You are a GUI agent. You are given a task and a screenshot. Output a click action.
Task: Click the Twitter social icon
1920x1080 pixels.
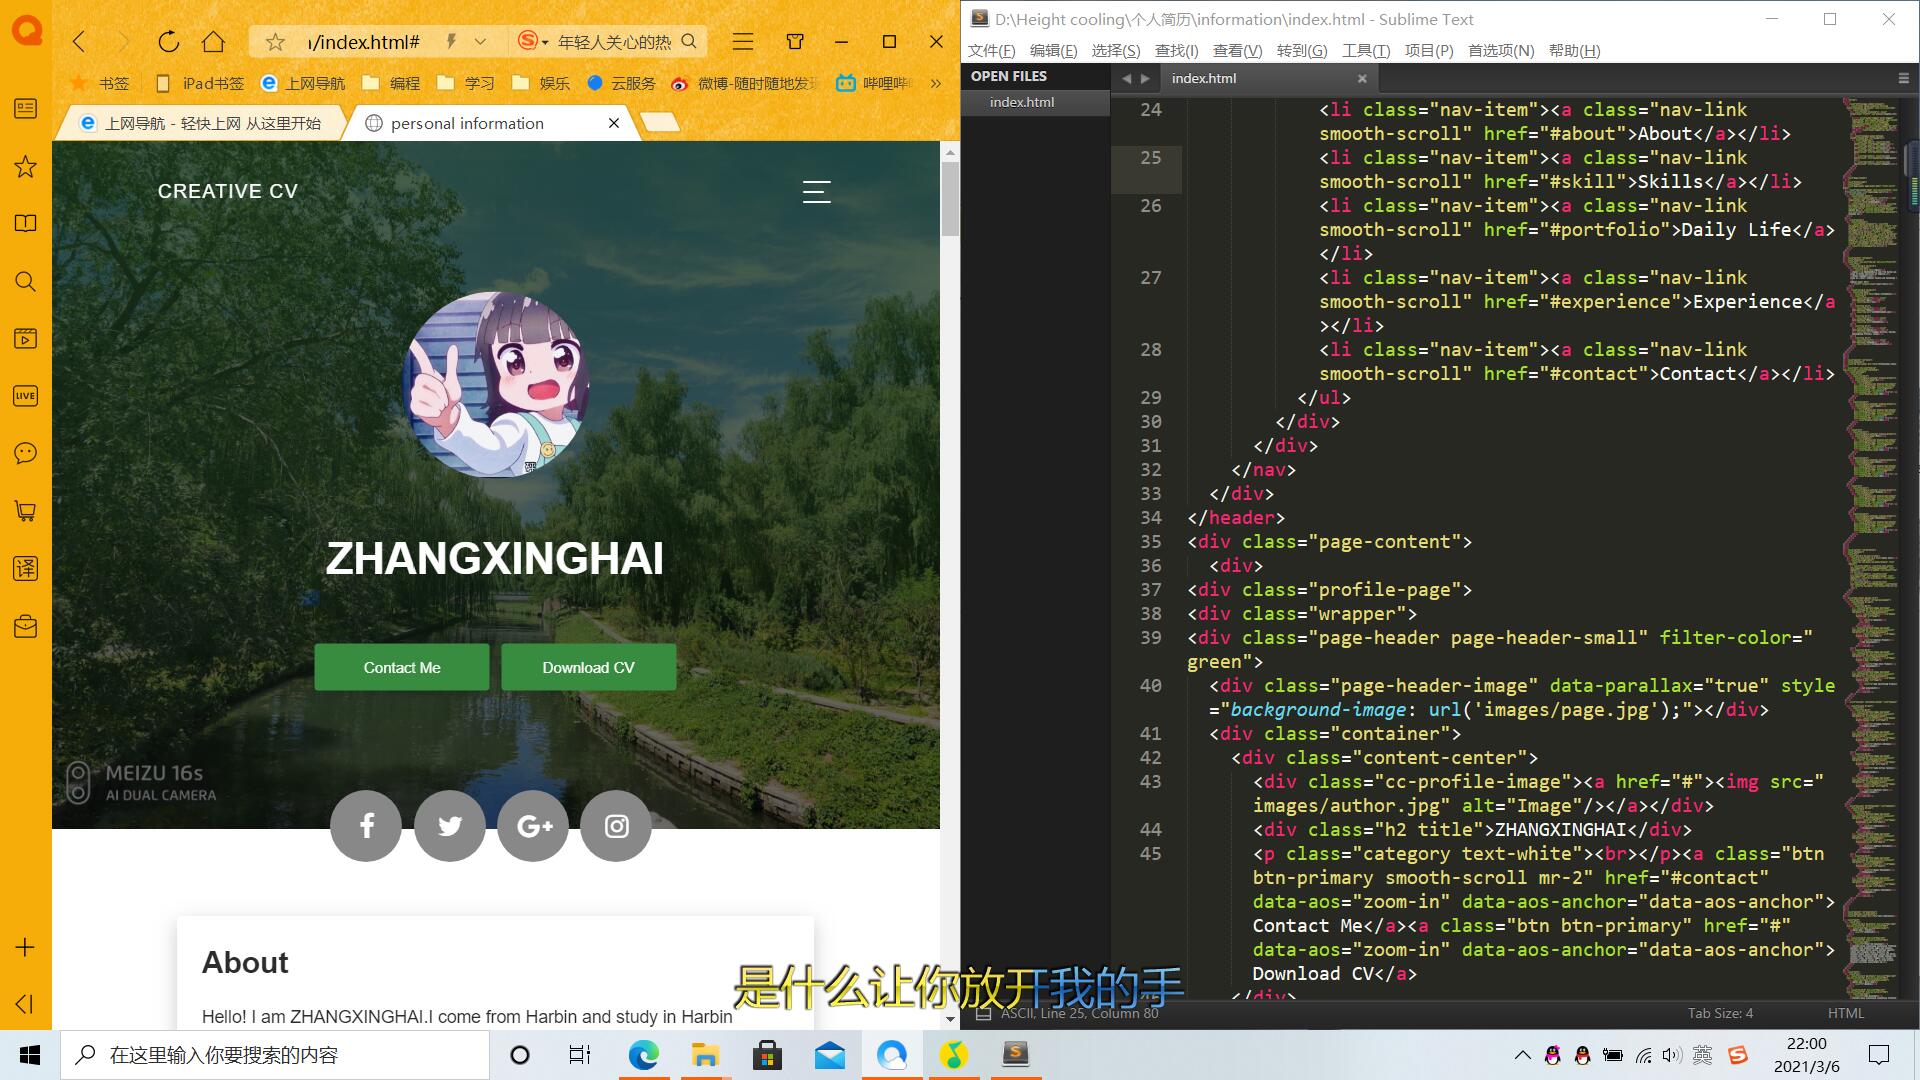click(450, 826)
